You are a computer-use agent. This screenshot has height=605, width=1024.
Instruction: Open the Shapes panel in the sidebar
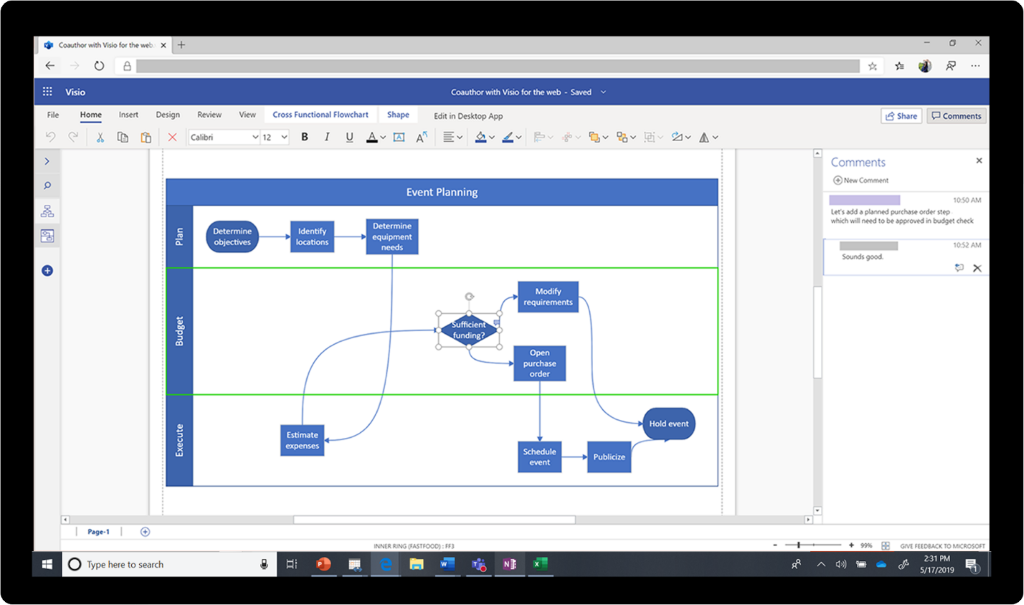click(x=47, y=210)
